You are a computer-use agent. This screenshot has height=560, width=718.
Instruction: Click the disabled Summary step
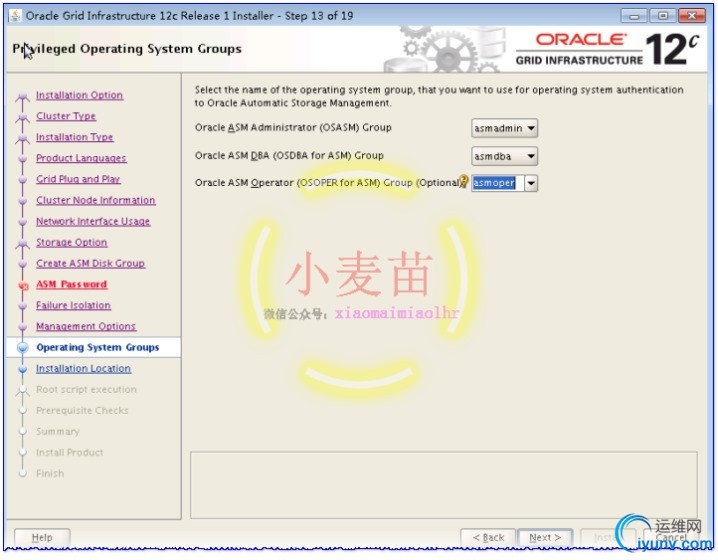coord(58,432)
